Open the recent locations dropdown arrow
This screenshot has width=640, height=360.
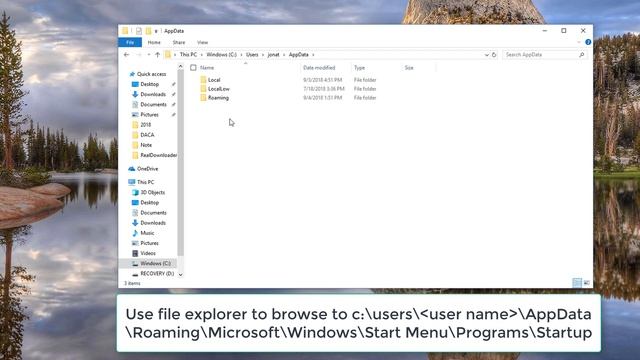click(149, 55)
